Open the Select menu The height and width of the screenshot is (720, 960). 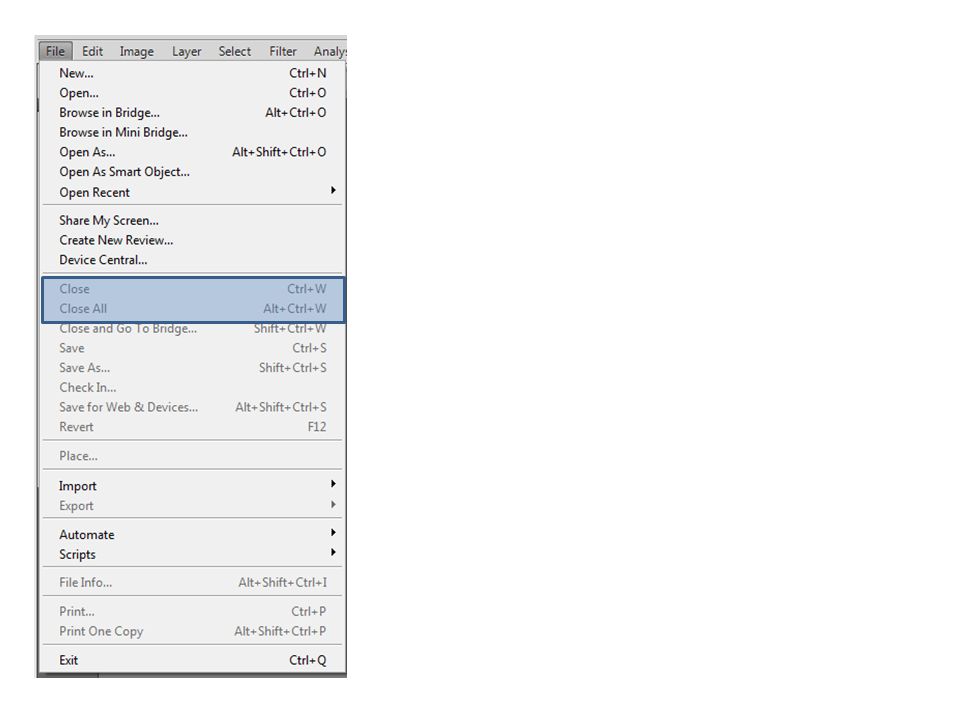(x=234, y=51)
